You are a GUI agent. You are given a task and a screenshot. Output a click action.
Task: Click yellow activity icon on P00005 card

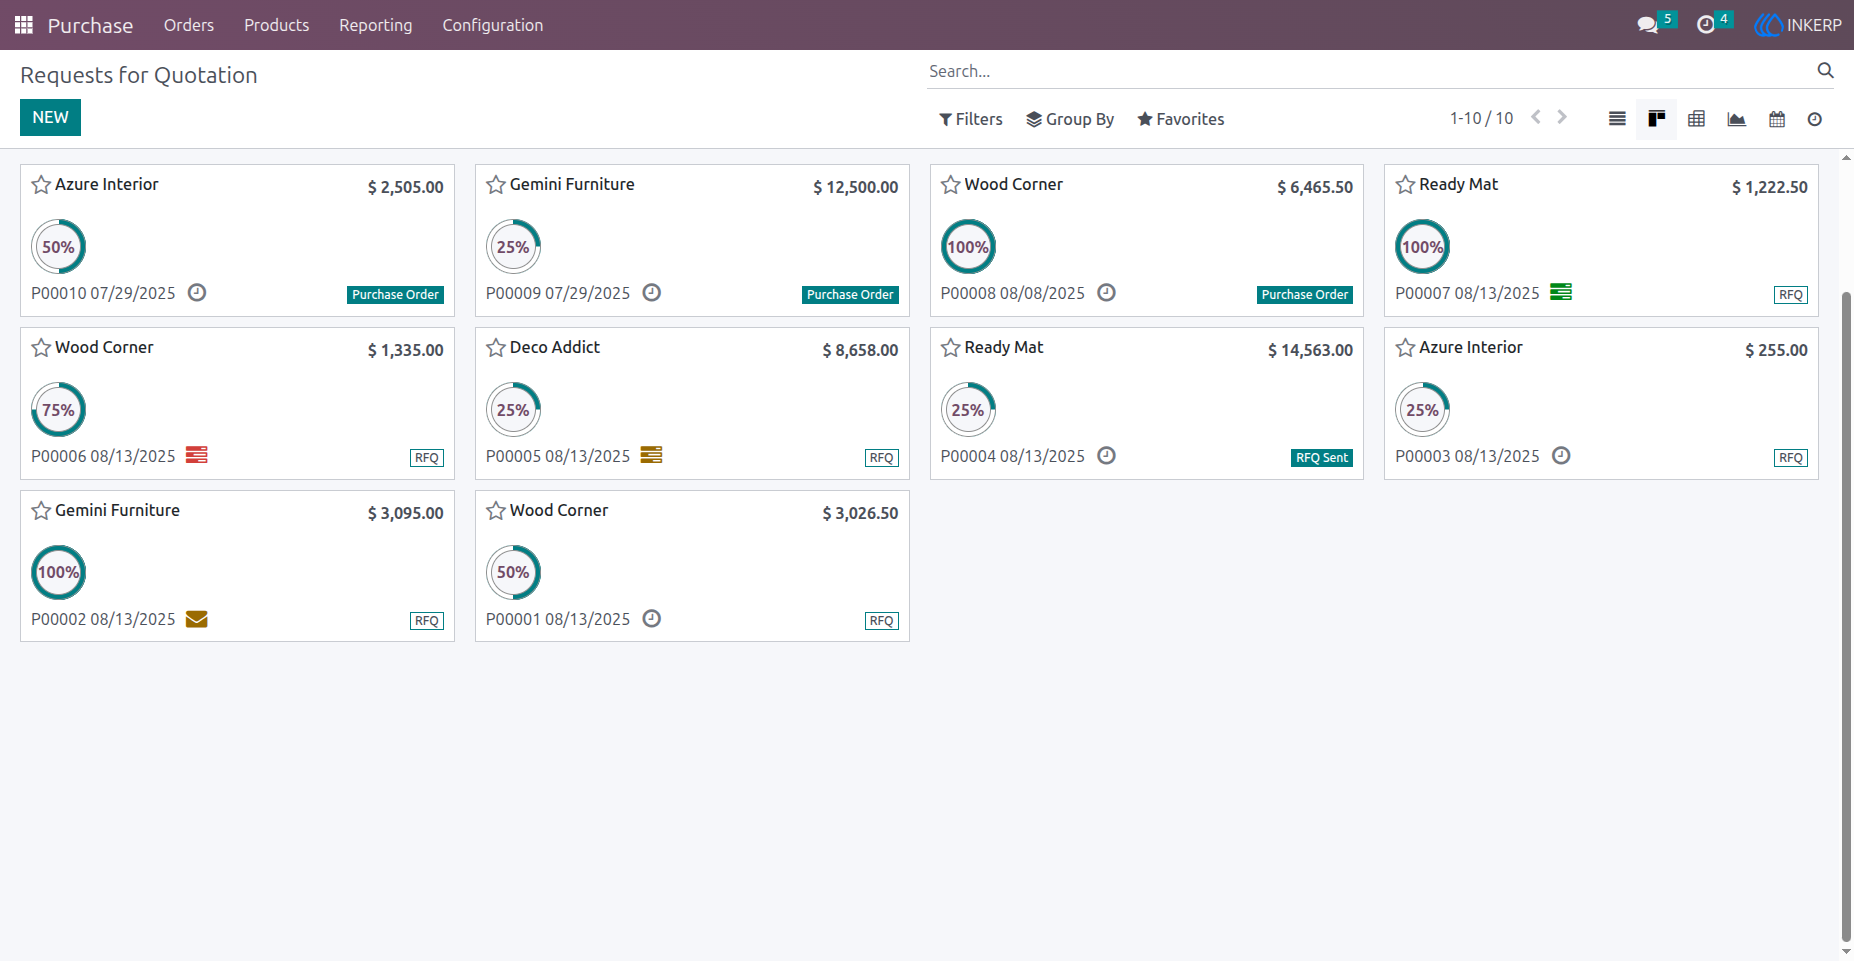pos(652,455)
